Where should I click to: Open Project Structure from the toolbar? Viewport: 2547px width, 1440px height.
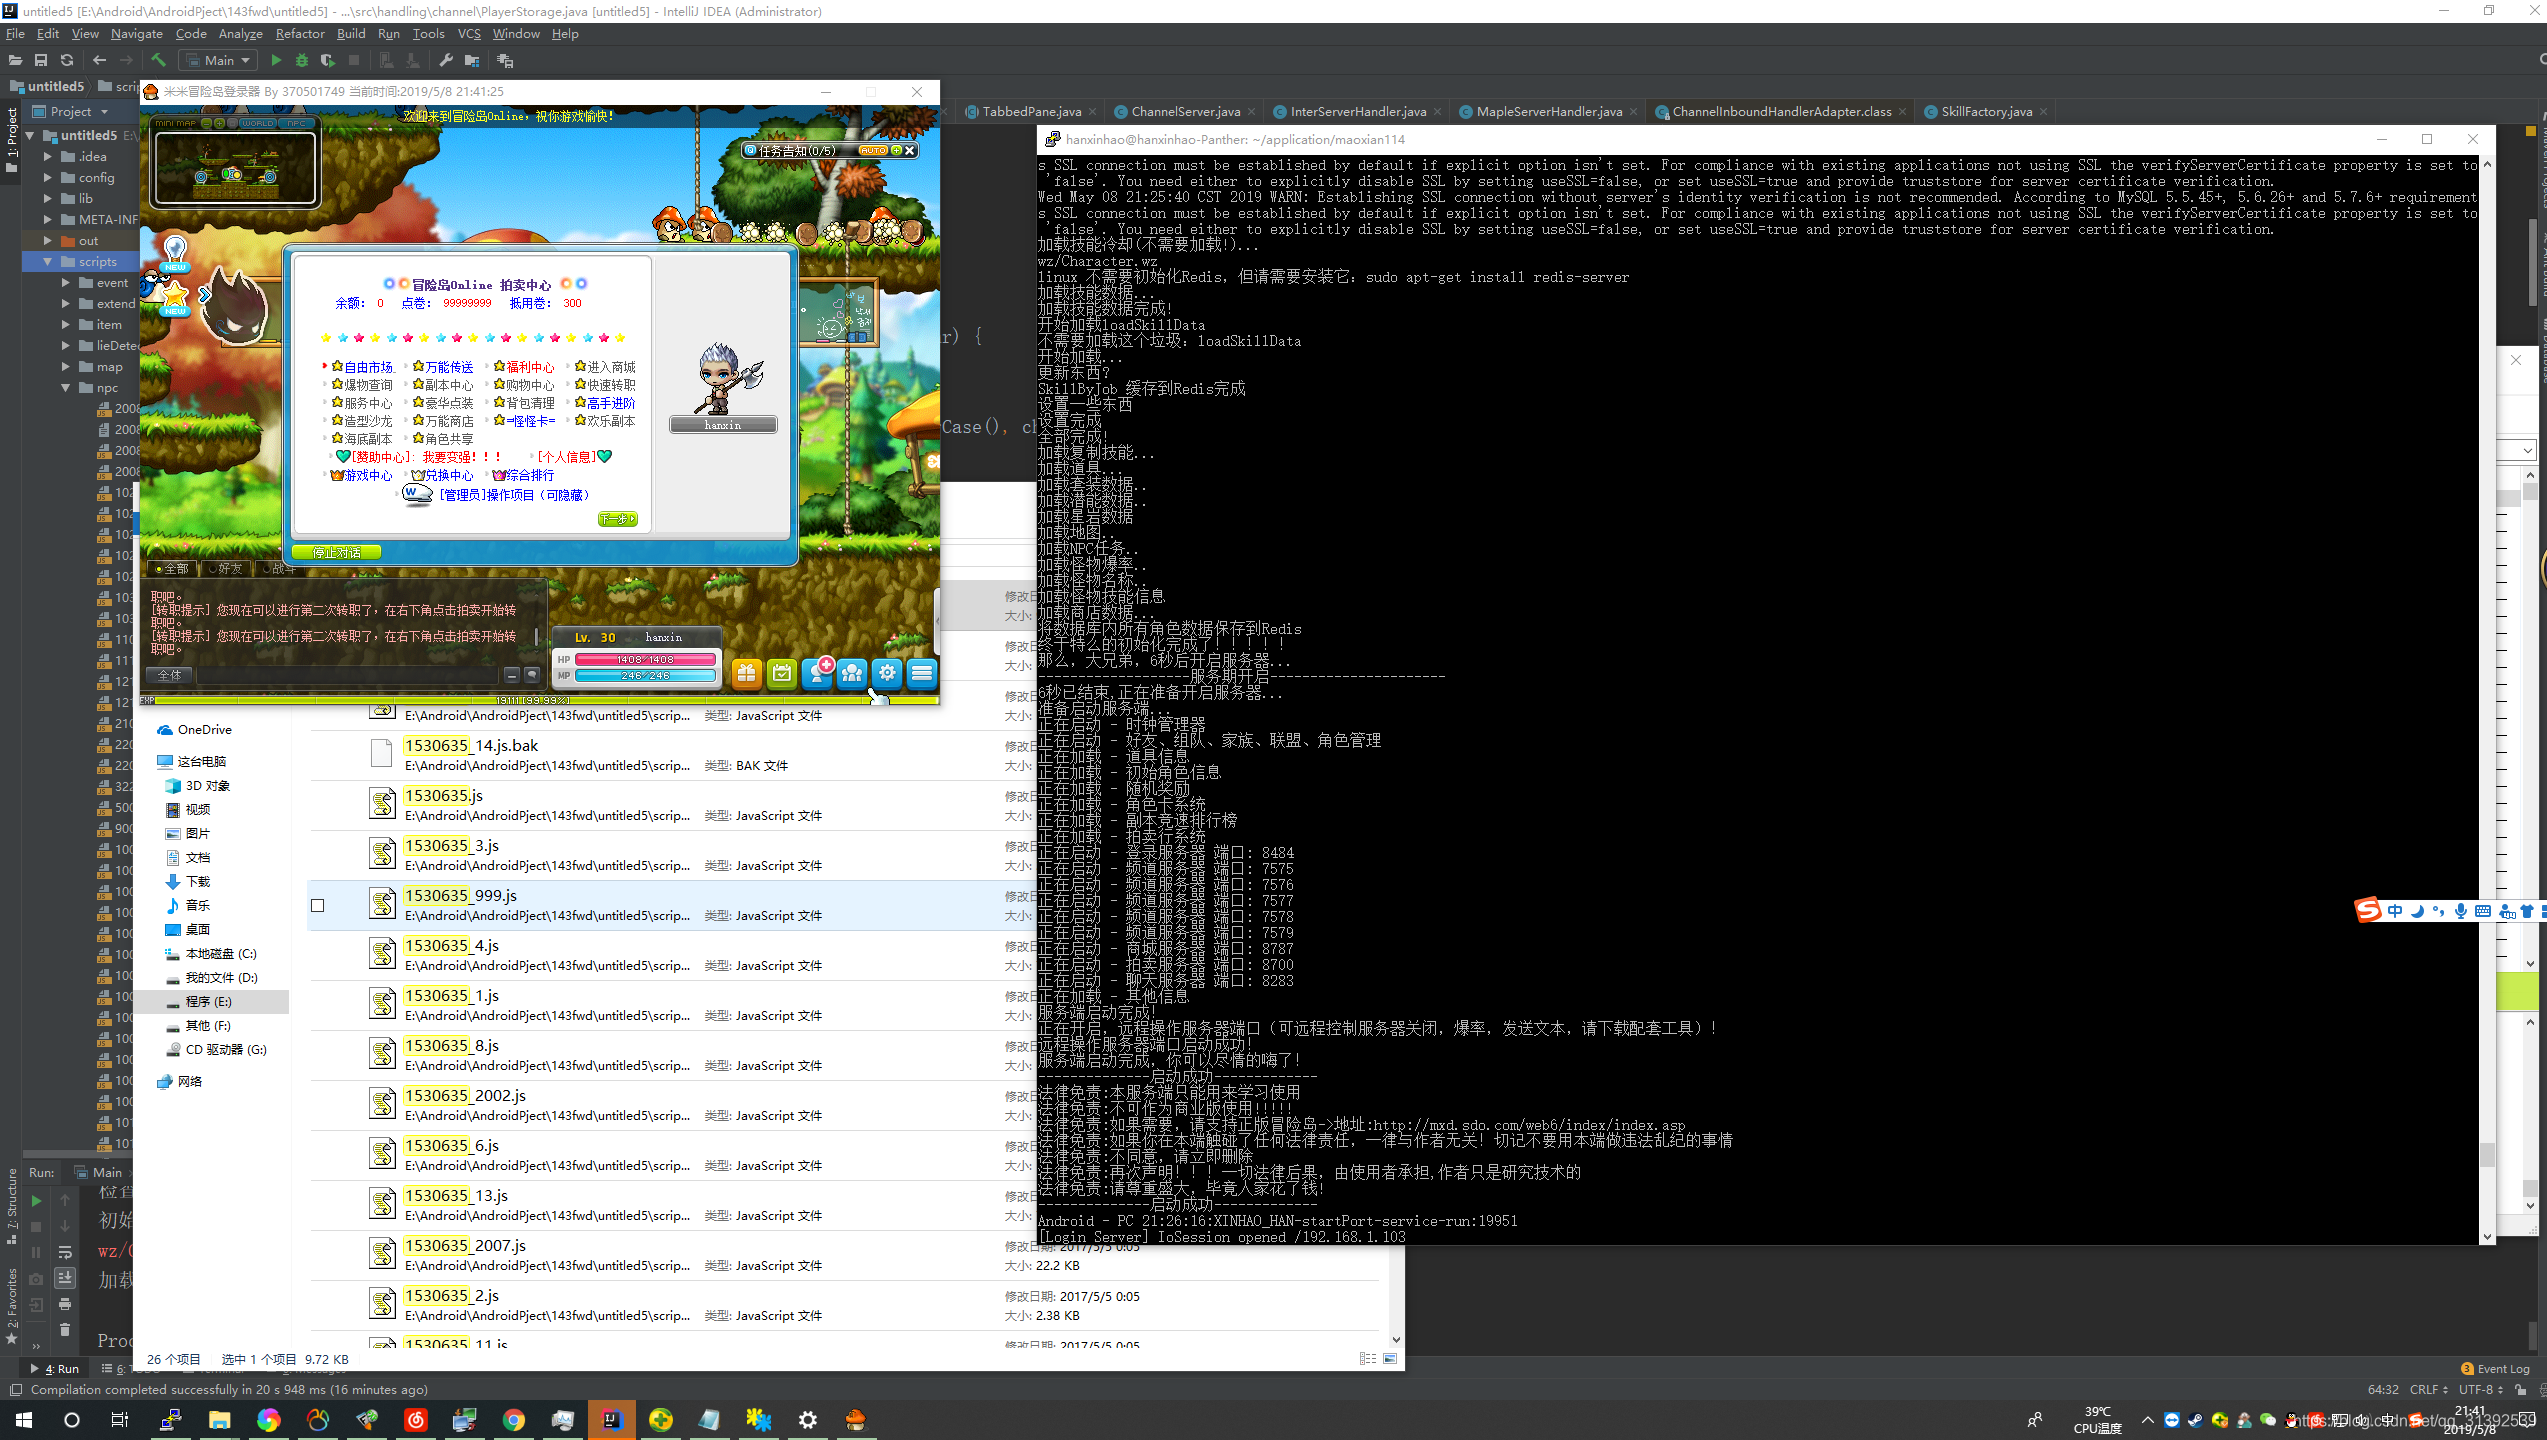(x=472, y=61)
